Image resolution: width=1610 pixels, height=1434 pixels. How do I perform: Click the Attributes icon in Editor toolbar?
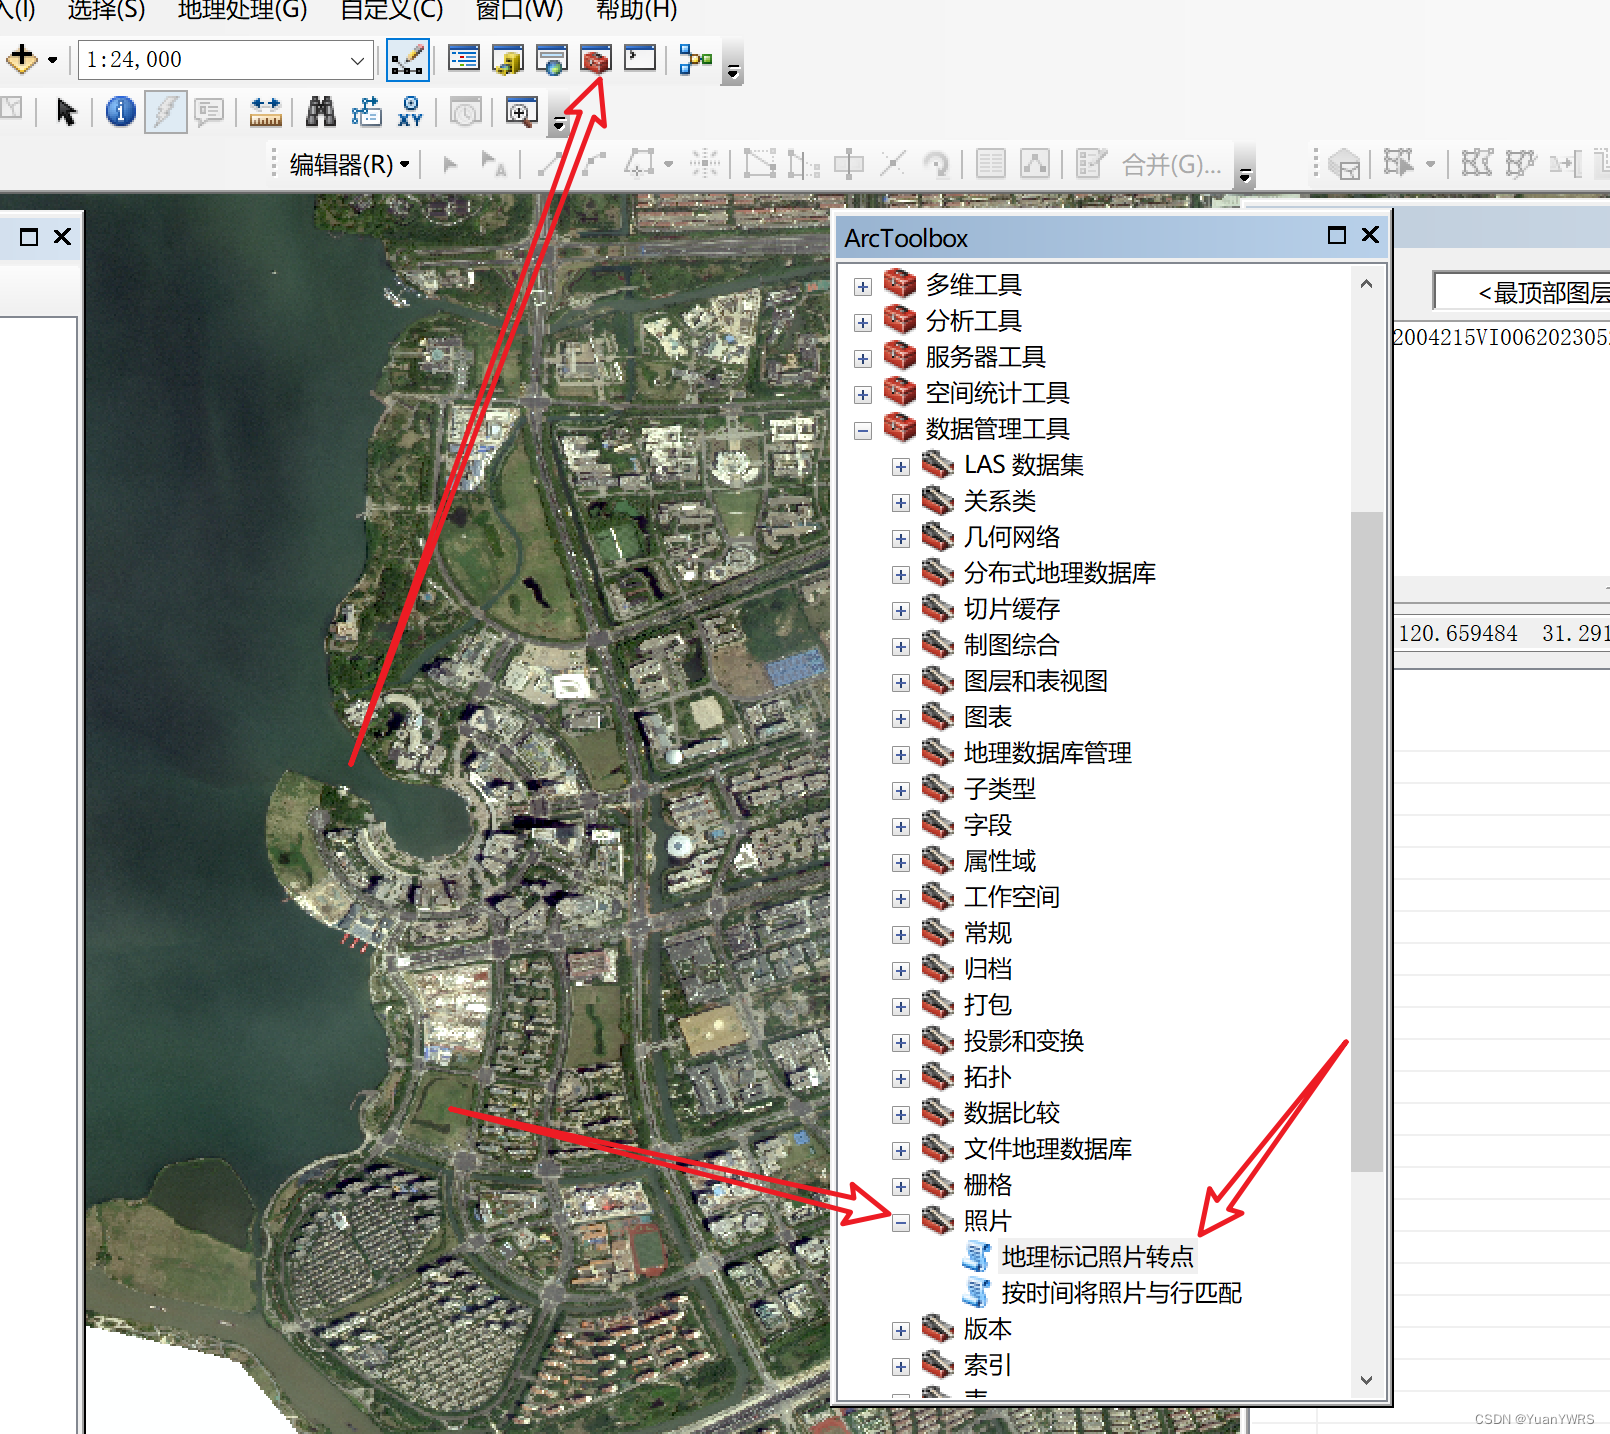click(991, 164)
